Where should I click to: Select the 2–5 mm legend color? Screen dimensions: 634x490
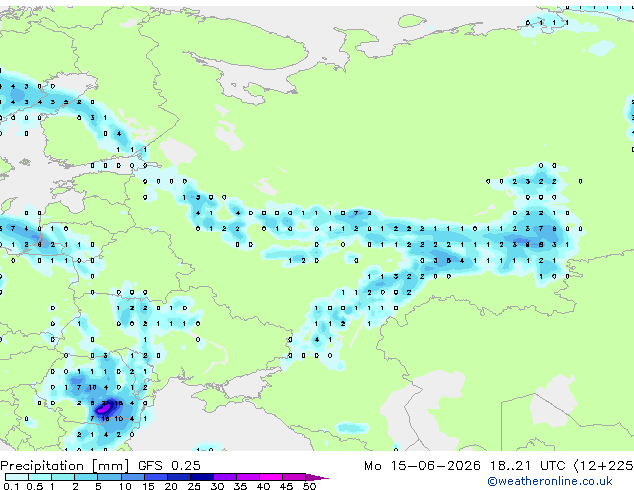[86, 477]
